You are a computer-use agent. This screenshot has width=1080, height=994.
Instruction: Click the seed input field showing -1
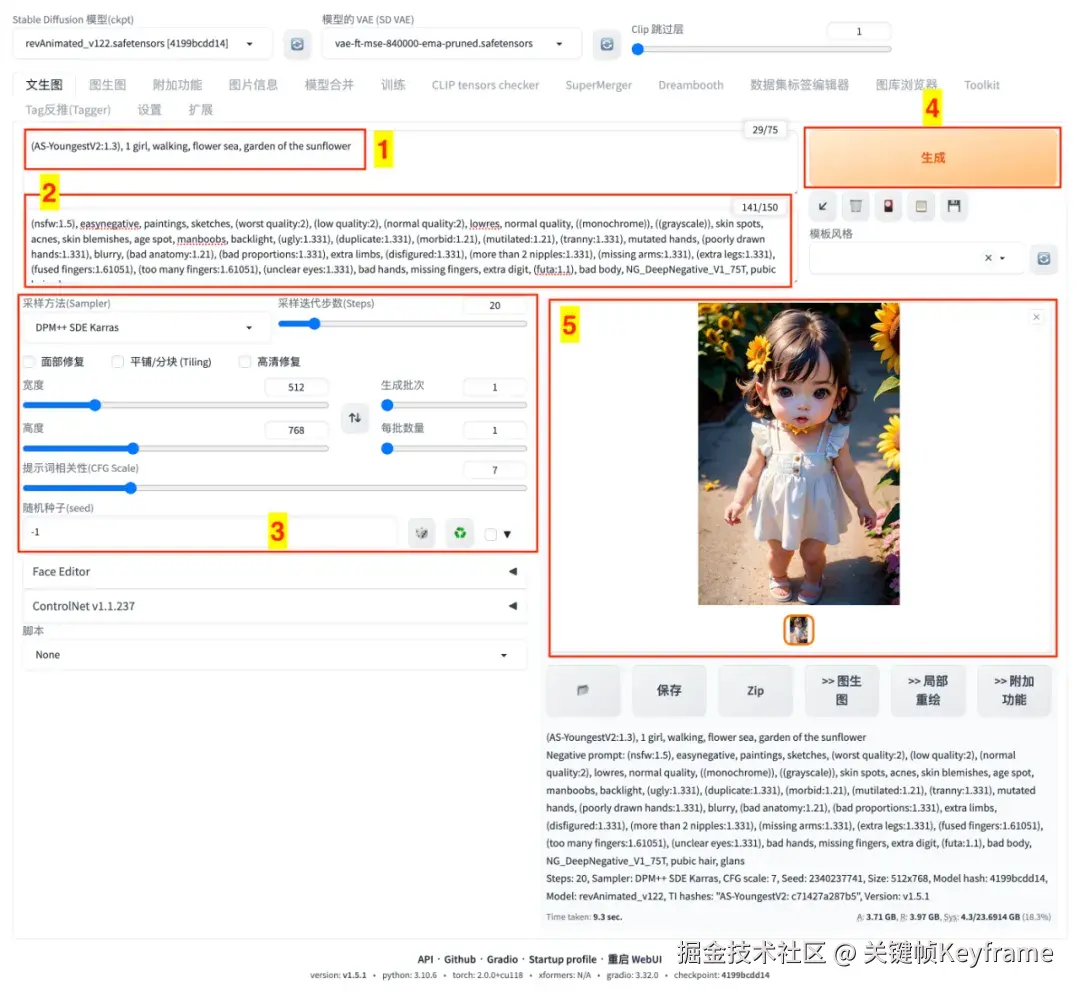(x=210, y=532)
